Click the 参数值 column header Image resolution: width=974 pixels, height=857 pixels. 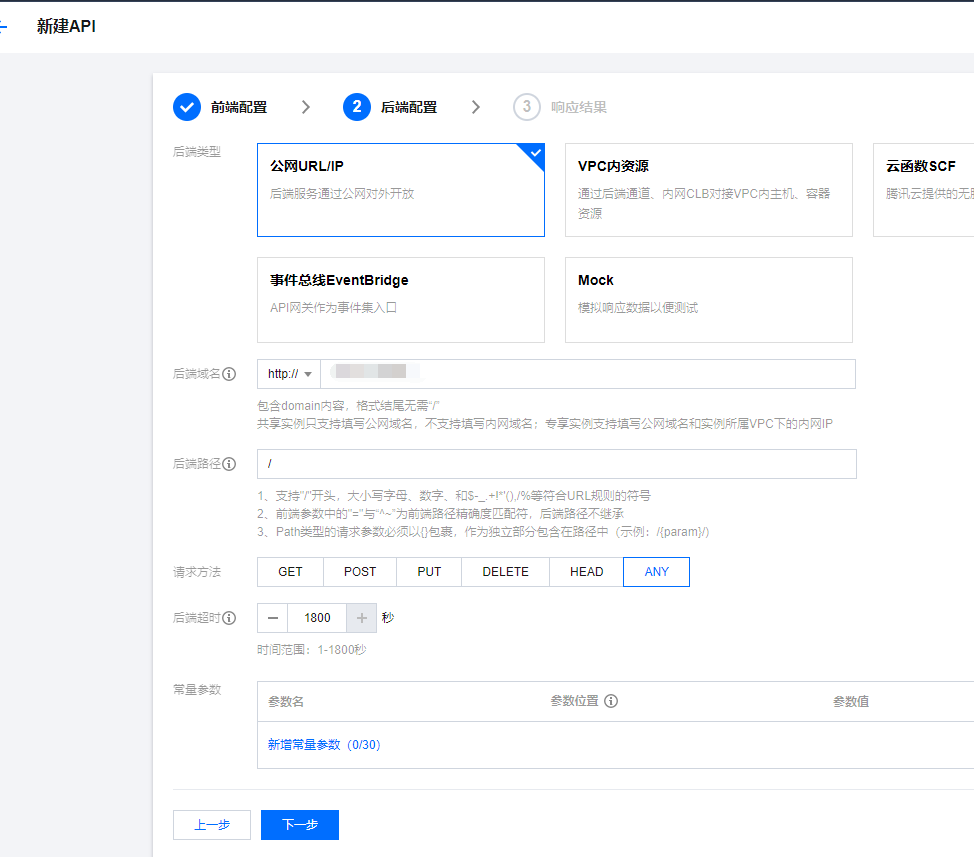pos(851,702)
